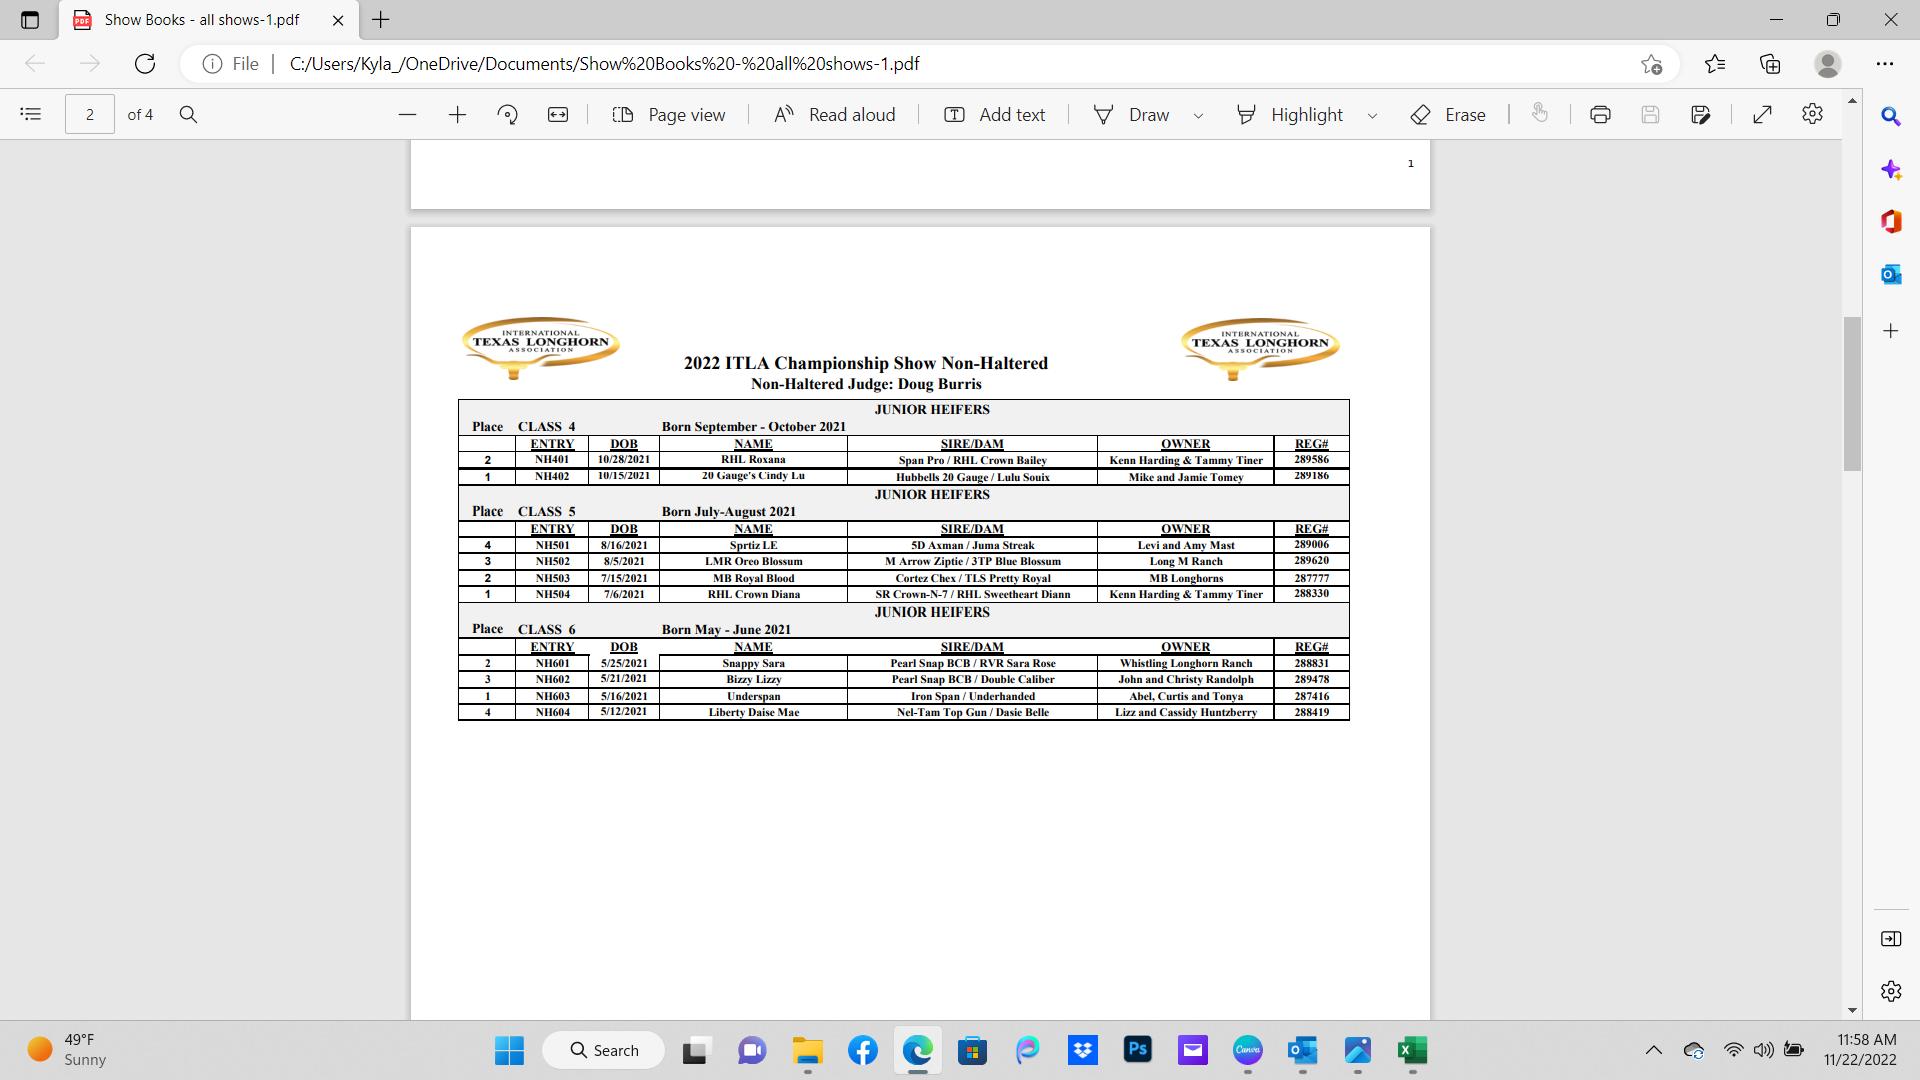This screenshot has height=1080, width=1920.
Task: Toggle the Erase tool
Action: [1448, 115]
